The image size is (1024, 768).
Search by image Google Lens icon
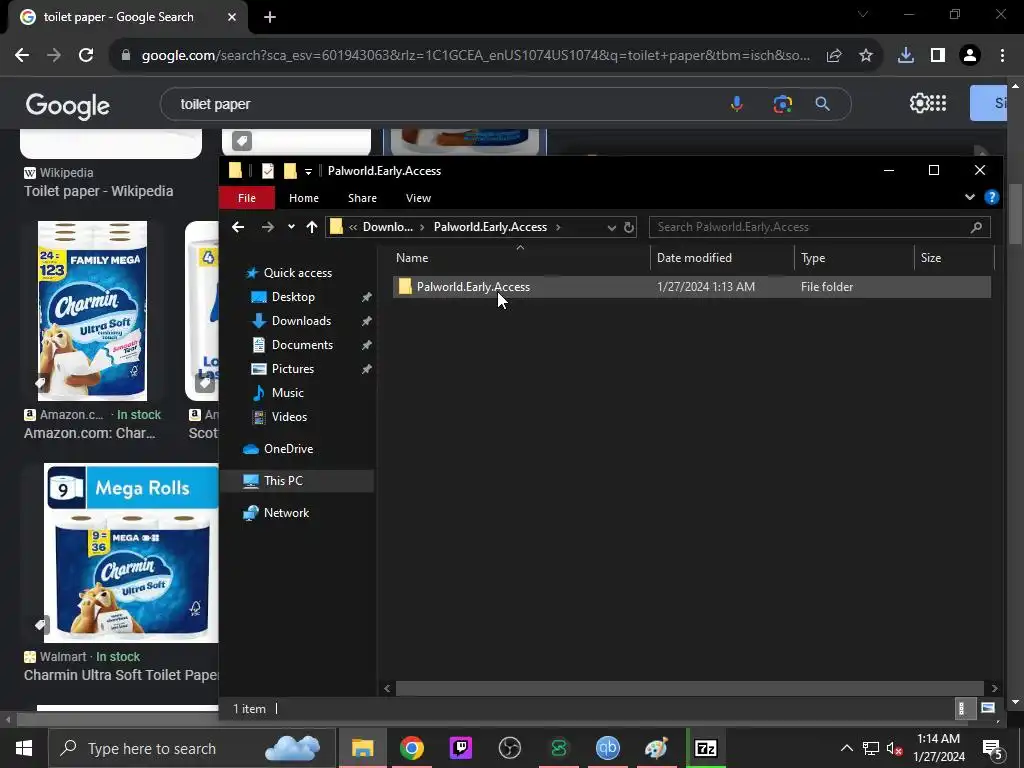pos(782,104)
